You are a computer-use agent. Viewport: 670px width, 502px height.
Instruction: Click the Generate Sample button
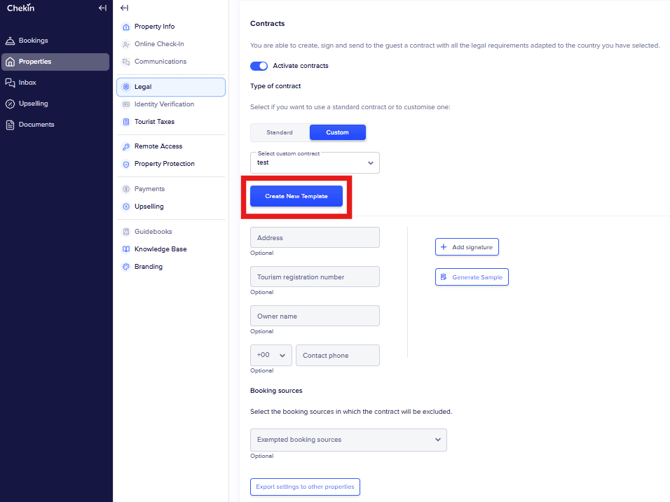(472, 277)
